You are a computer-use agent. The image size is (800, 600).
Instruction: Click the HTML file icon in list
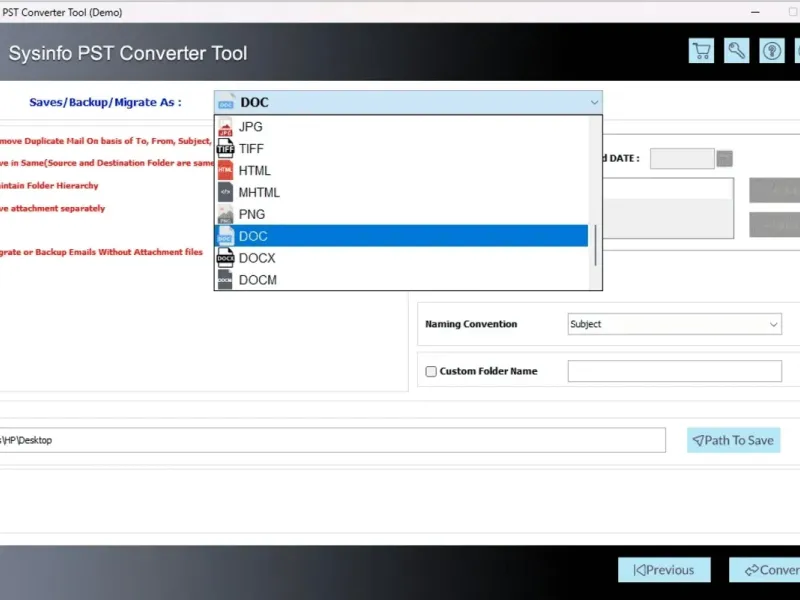[x=225, y=170]
